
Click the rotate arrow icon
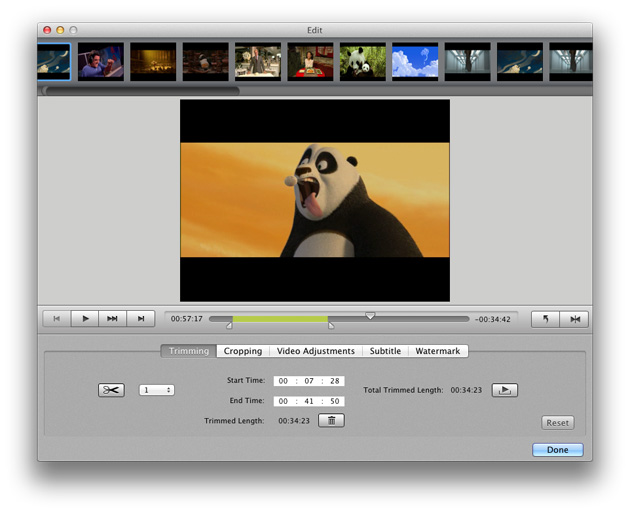pyautogui.click(x=545, y=319)
